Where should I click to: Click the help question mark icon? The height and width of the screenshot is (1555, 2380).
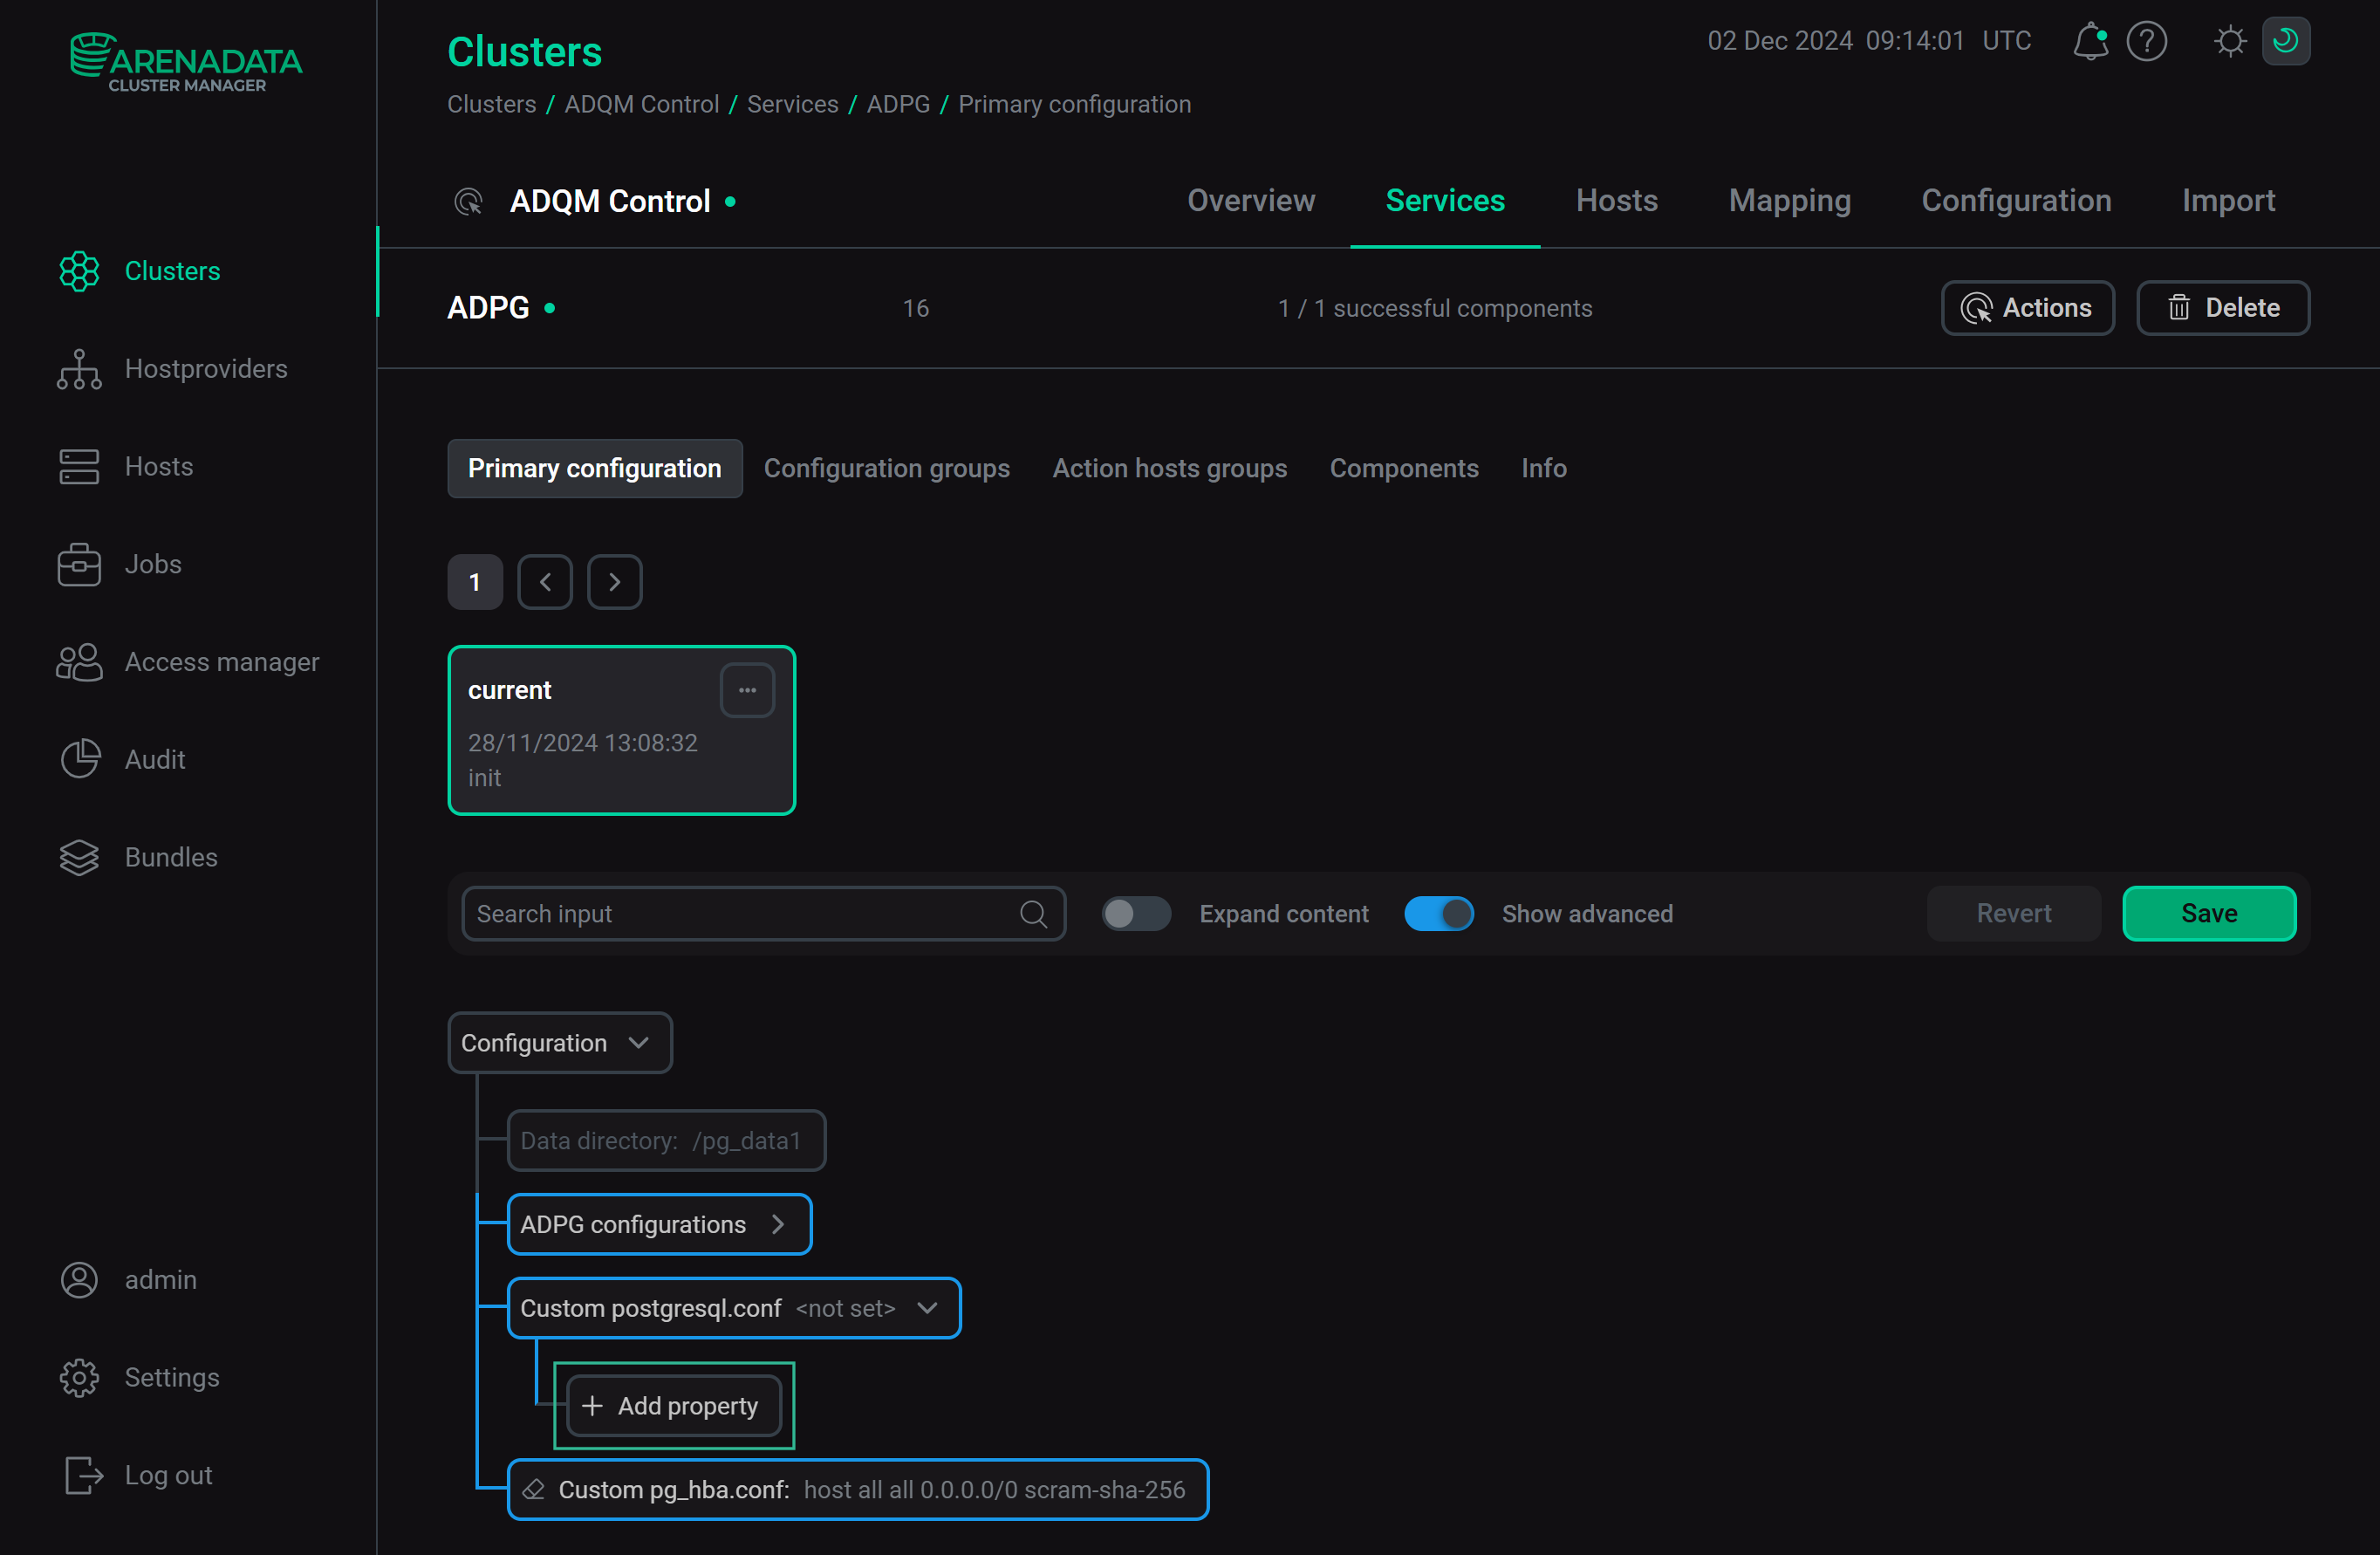point(2147,41)
